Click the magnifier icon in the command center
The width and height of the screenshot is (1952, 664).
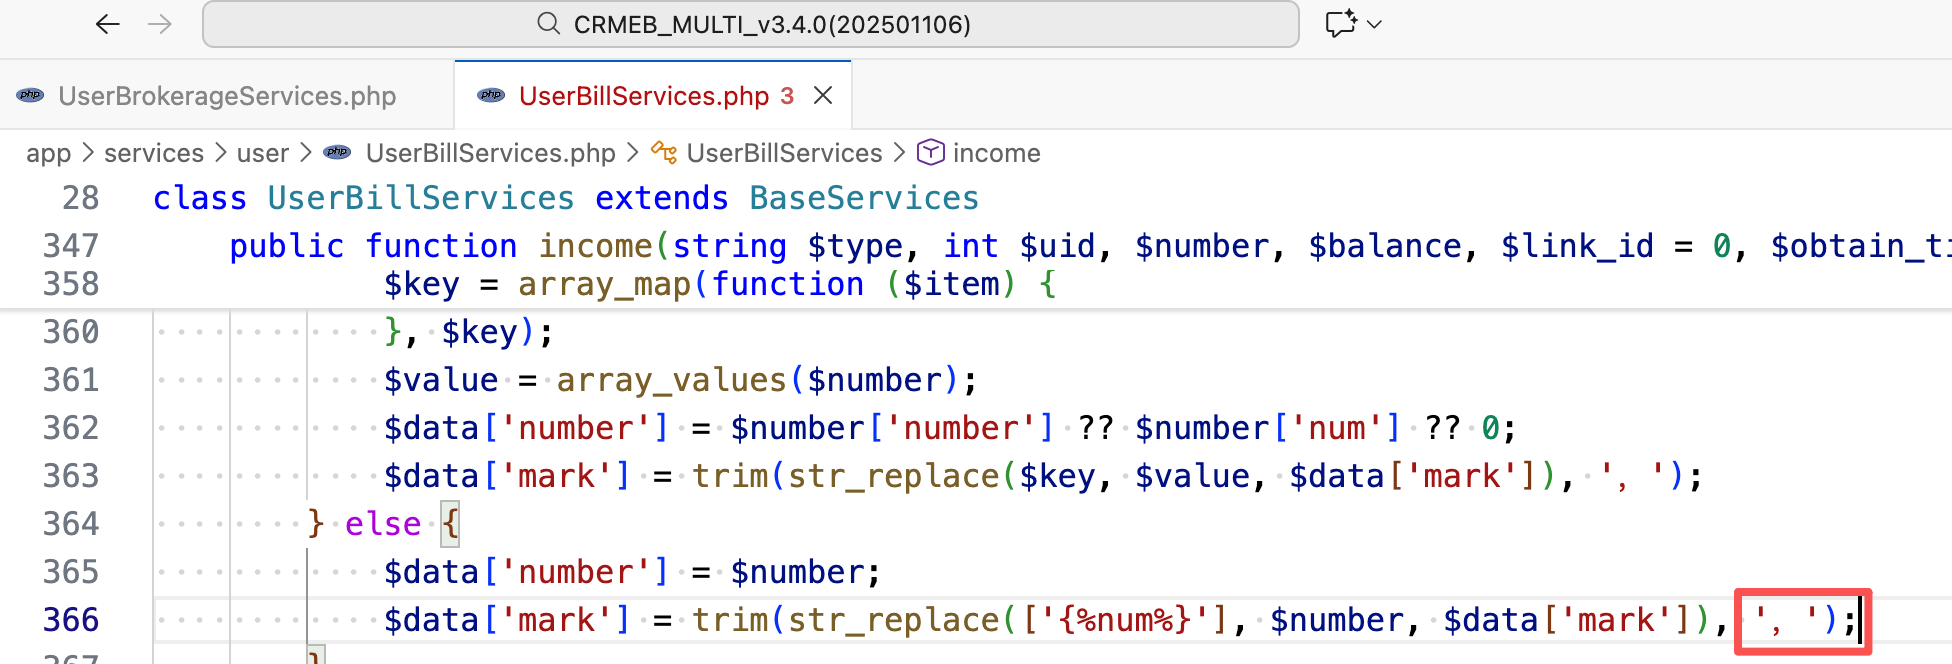[548, 24]
